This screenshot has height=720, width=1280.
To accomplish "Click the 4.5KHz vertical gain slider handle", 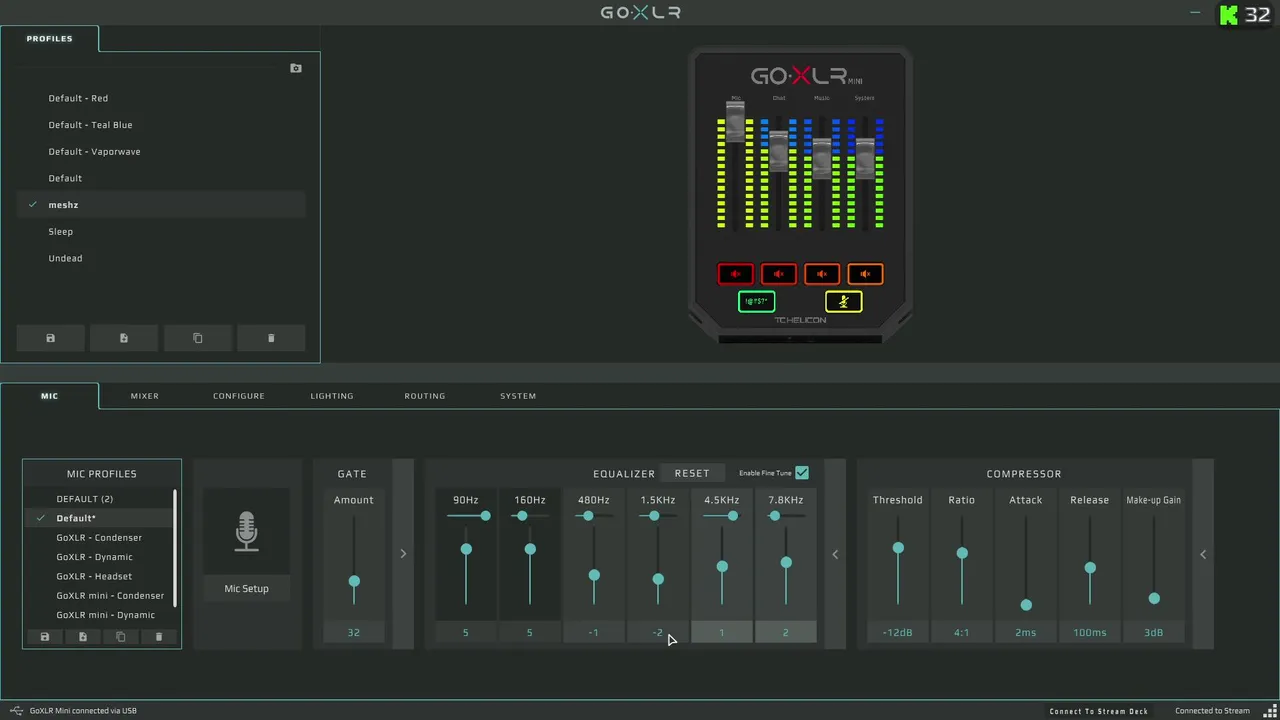I will pos(722,566).
